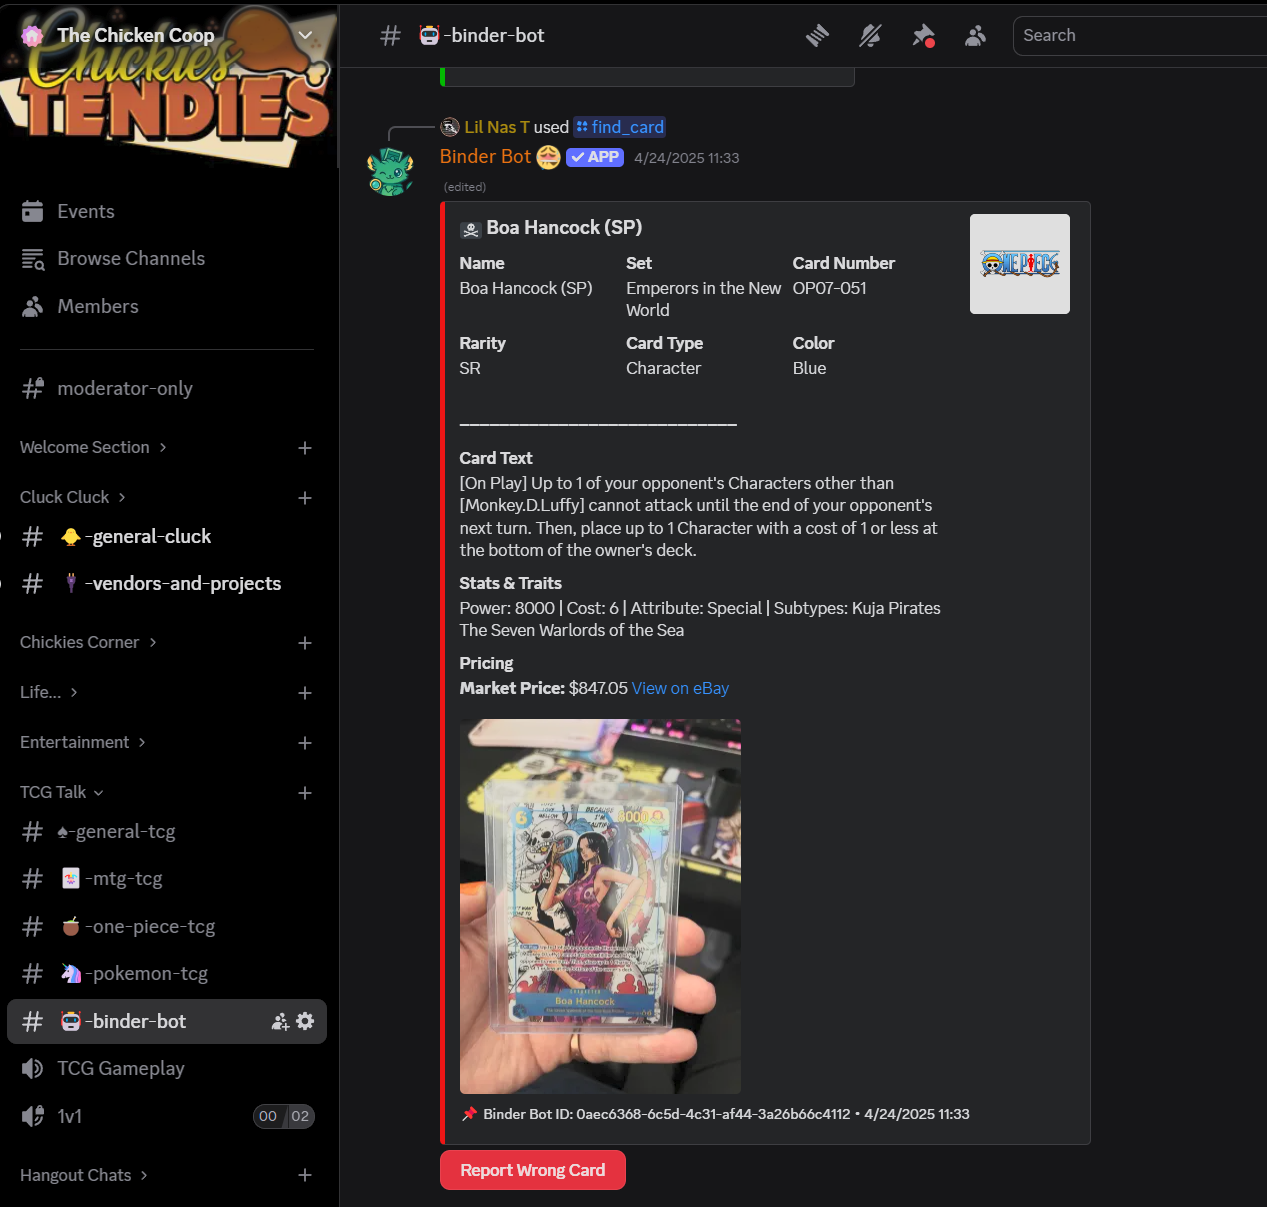Toggle notification settings bell icon
The image size is (1267, 1207).
tap(870, 36)
